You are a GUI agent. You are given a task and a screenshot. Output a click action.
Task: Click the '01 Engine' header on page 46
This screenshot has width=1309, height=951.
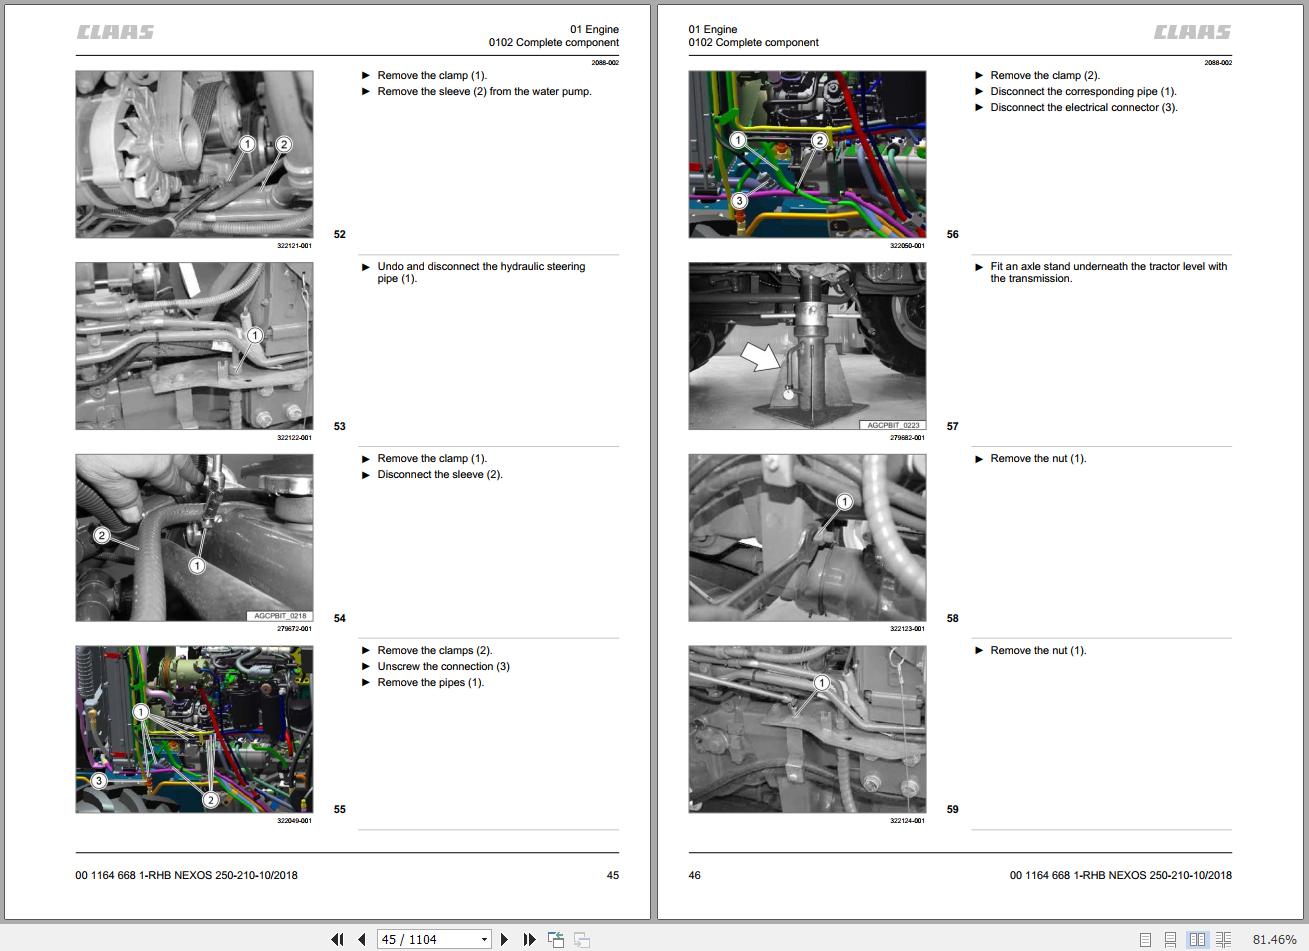click(713, 29)
